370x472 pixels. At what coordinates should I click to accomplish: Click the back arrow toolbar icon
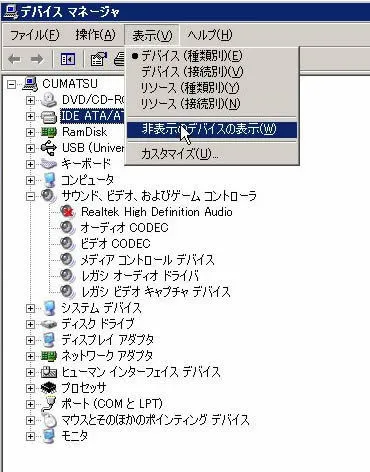coord(14,59)
